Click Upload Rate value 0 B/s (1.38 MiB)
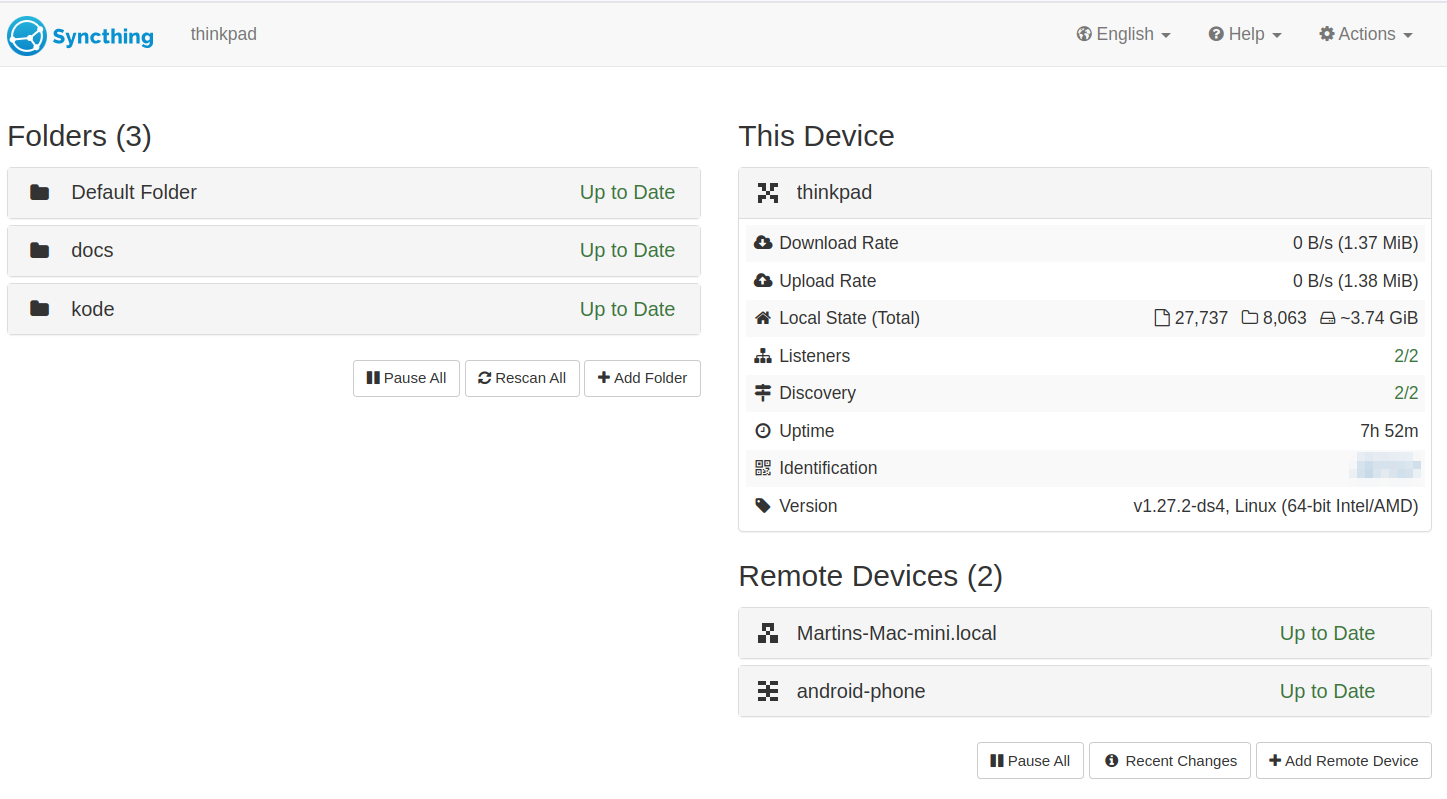This screenshot has width=1447, height=799. click(x=1355, y=281)
